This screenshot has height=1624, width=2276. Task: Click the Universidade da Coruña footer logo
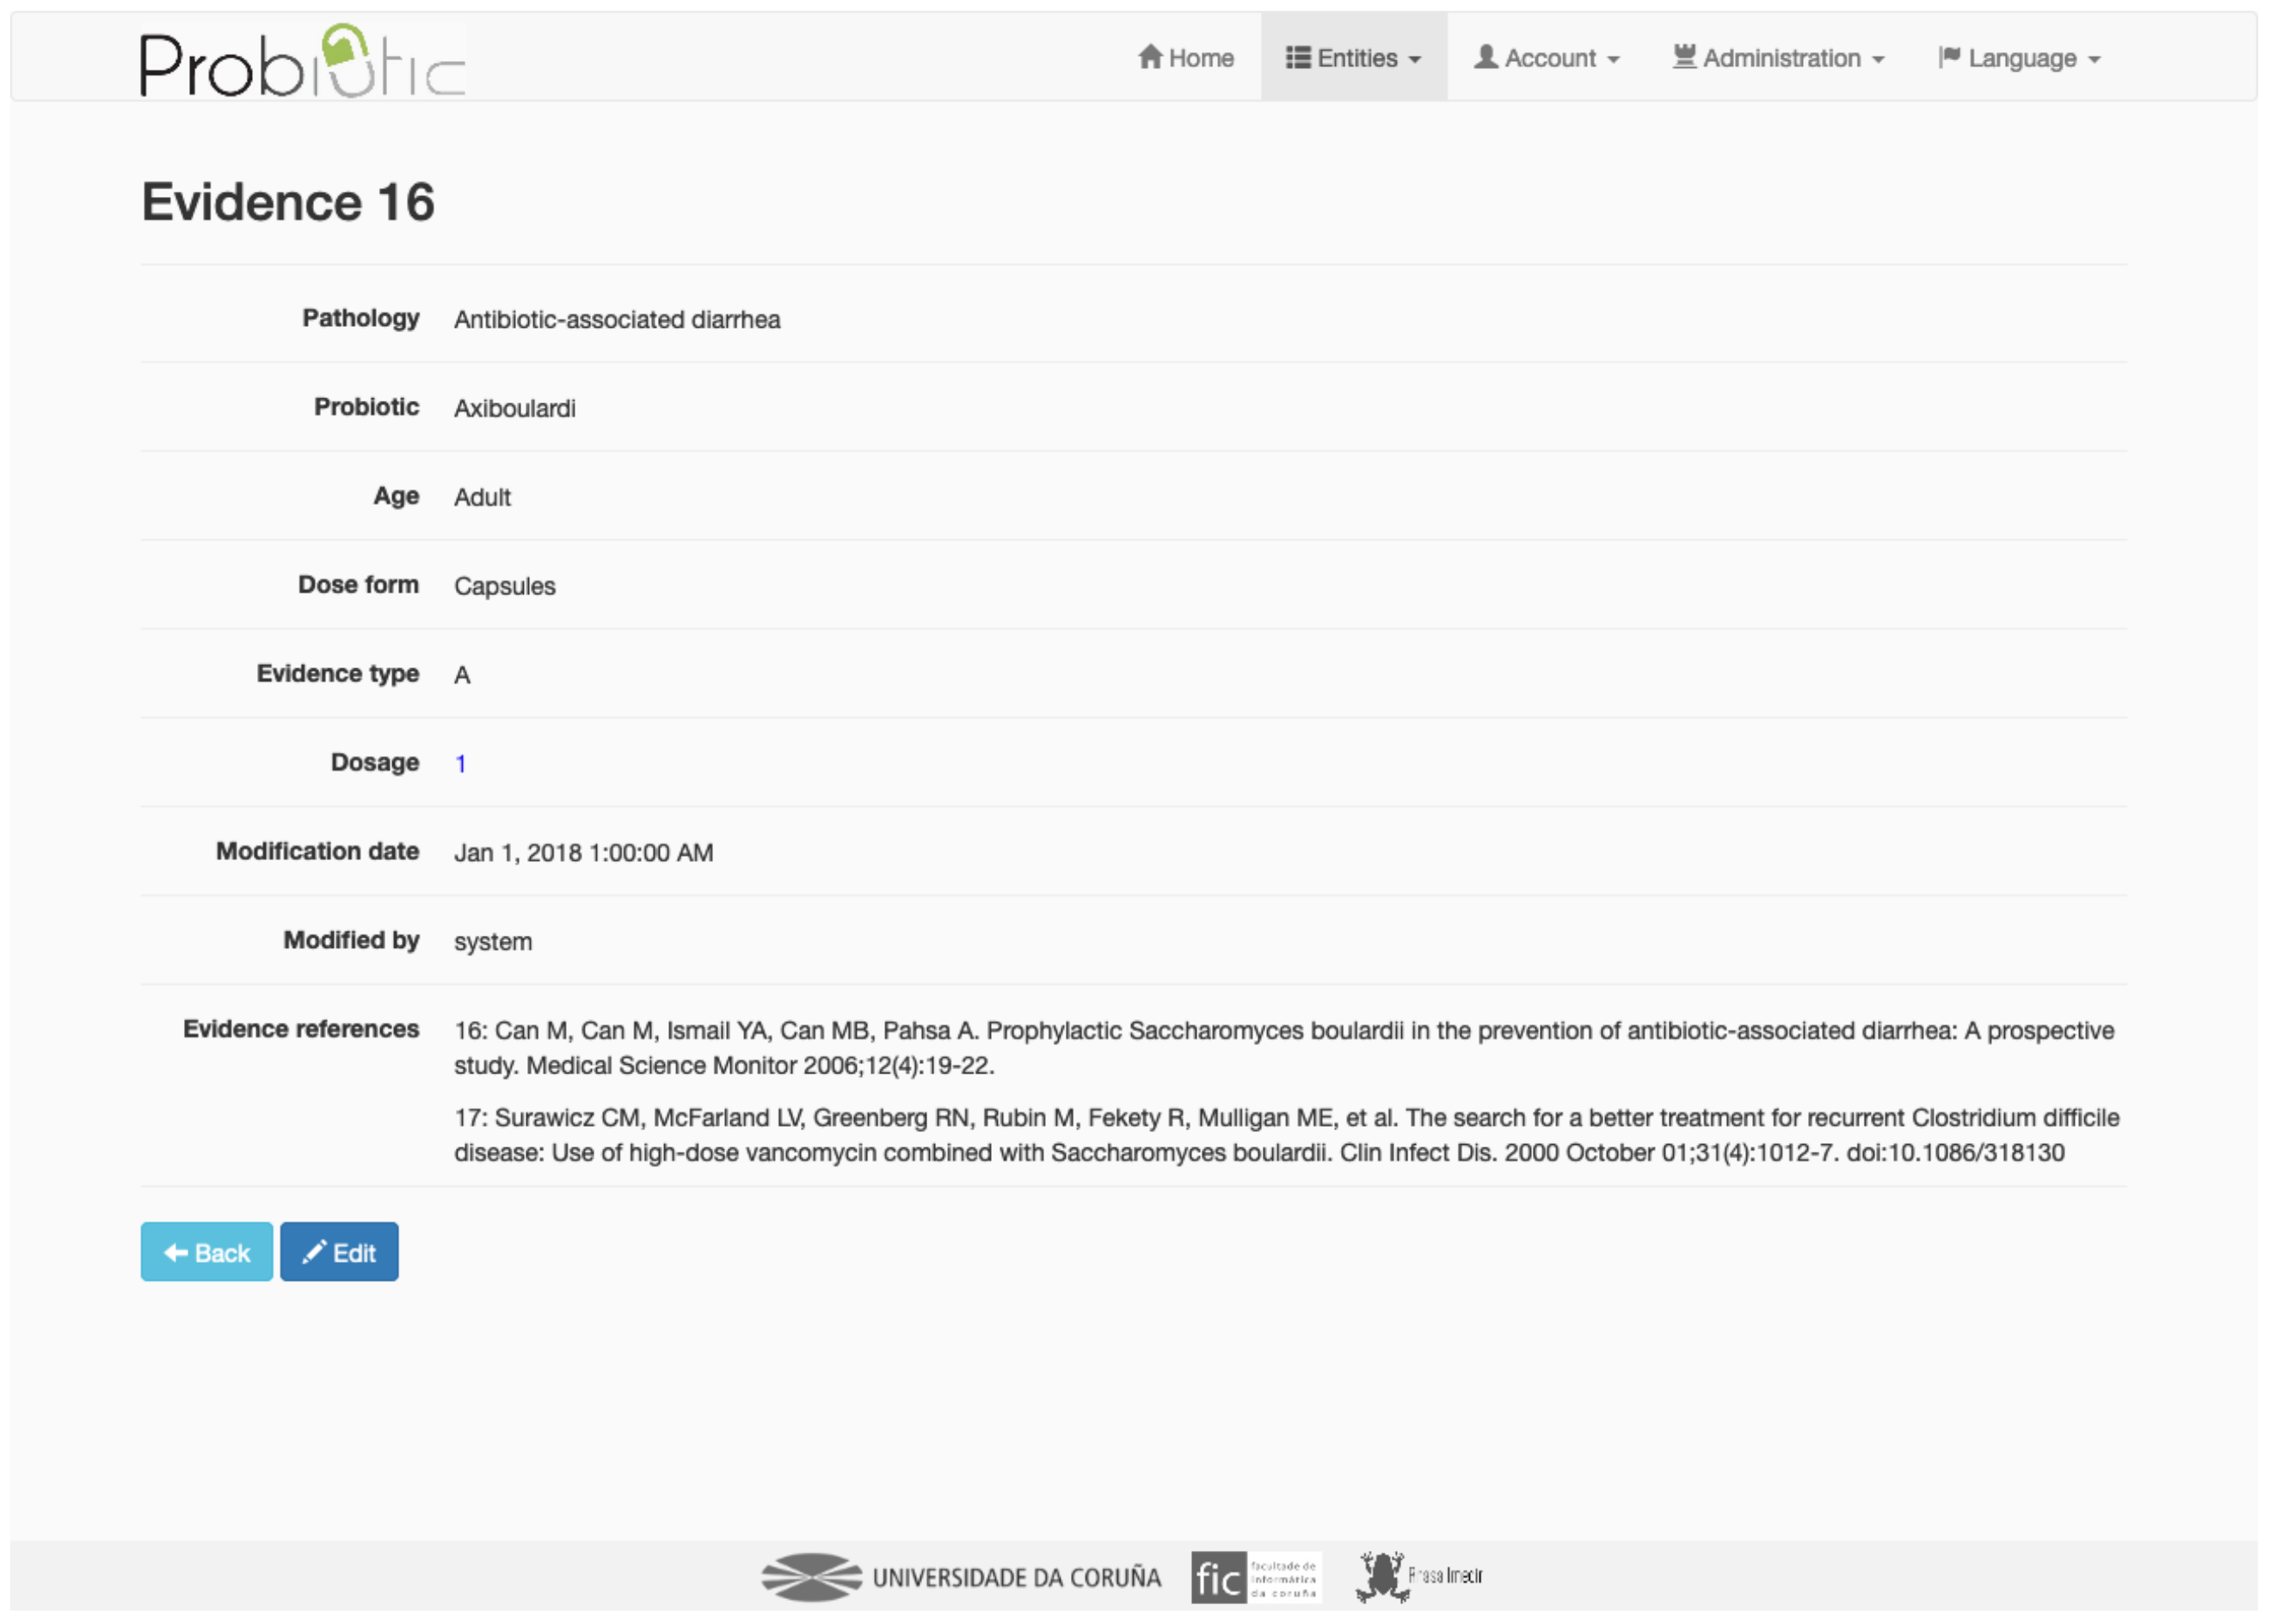[x=961, y=1577]
